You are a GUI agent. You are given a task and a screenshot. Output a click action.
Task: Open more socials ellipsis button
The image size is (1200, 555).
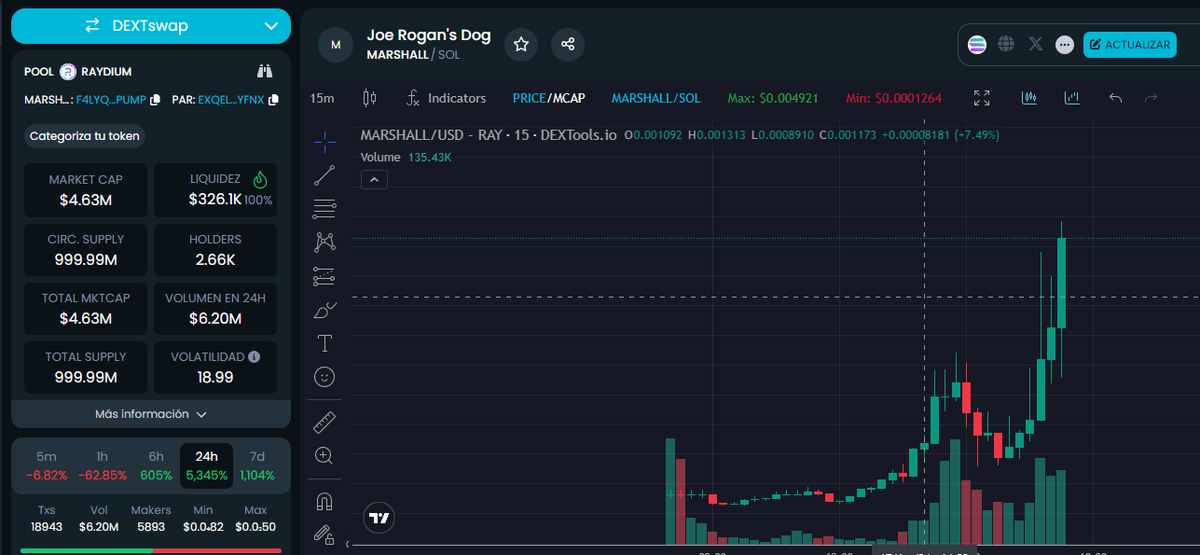[x=1064, y=44]
